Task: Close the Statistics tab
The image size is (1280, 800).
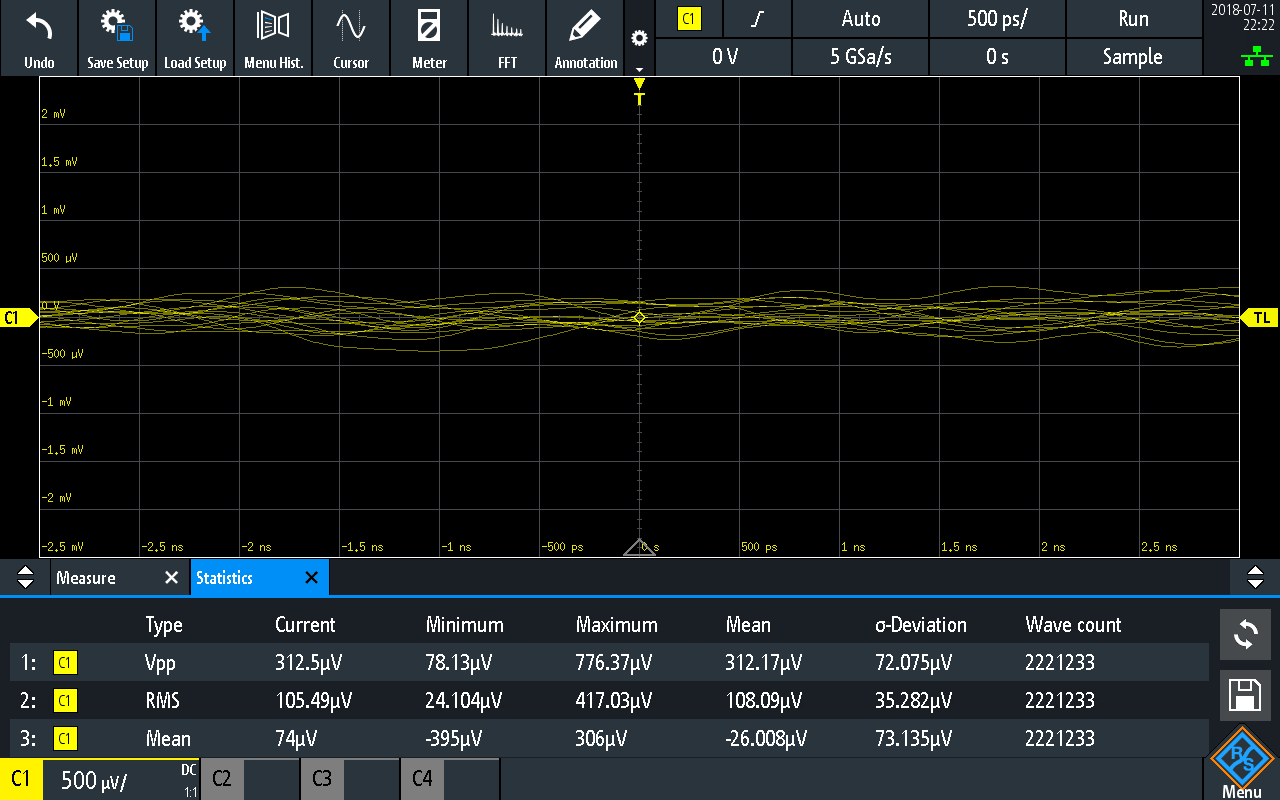Action: click(x=311, y=578)
